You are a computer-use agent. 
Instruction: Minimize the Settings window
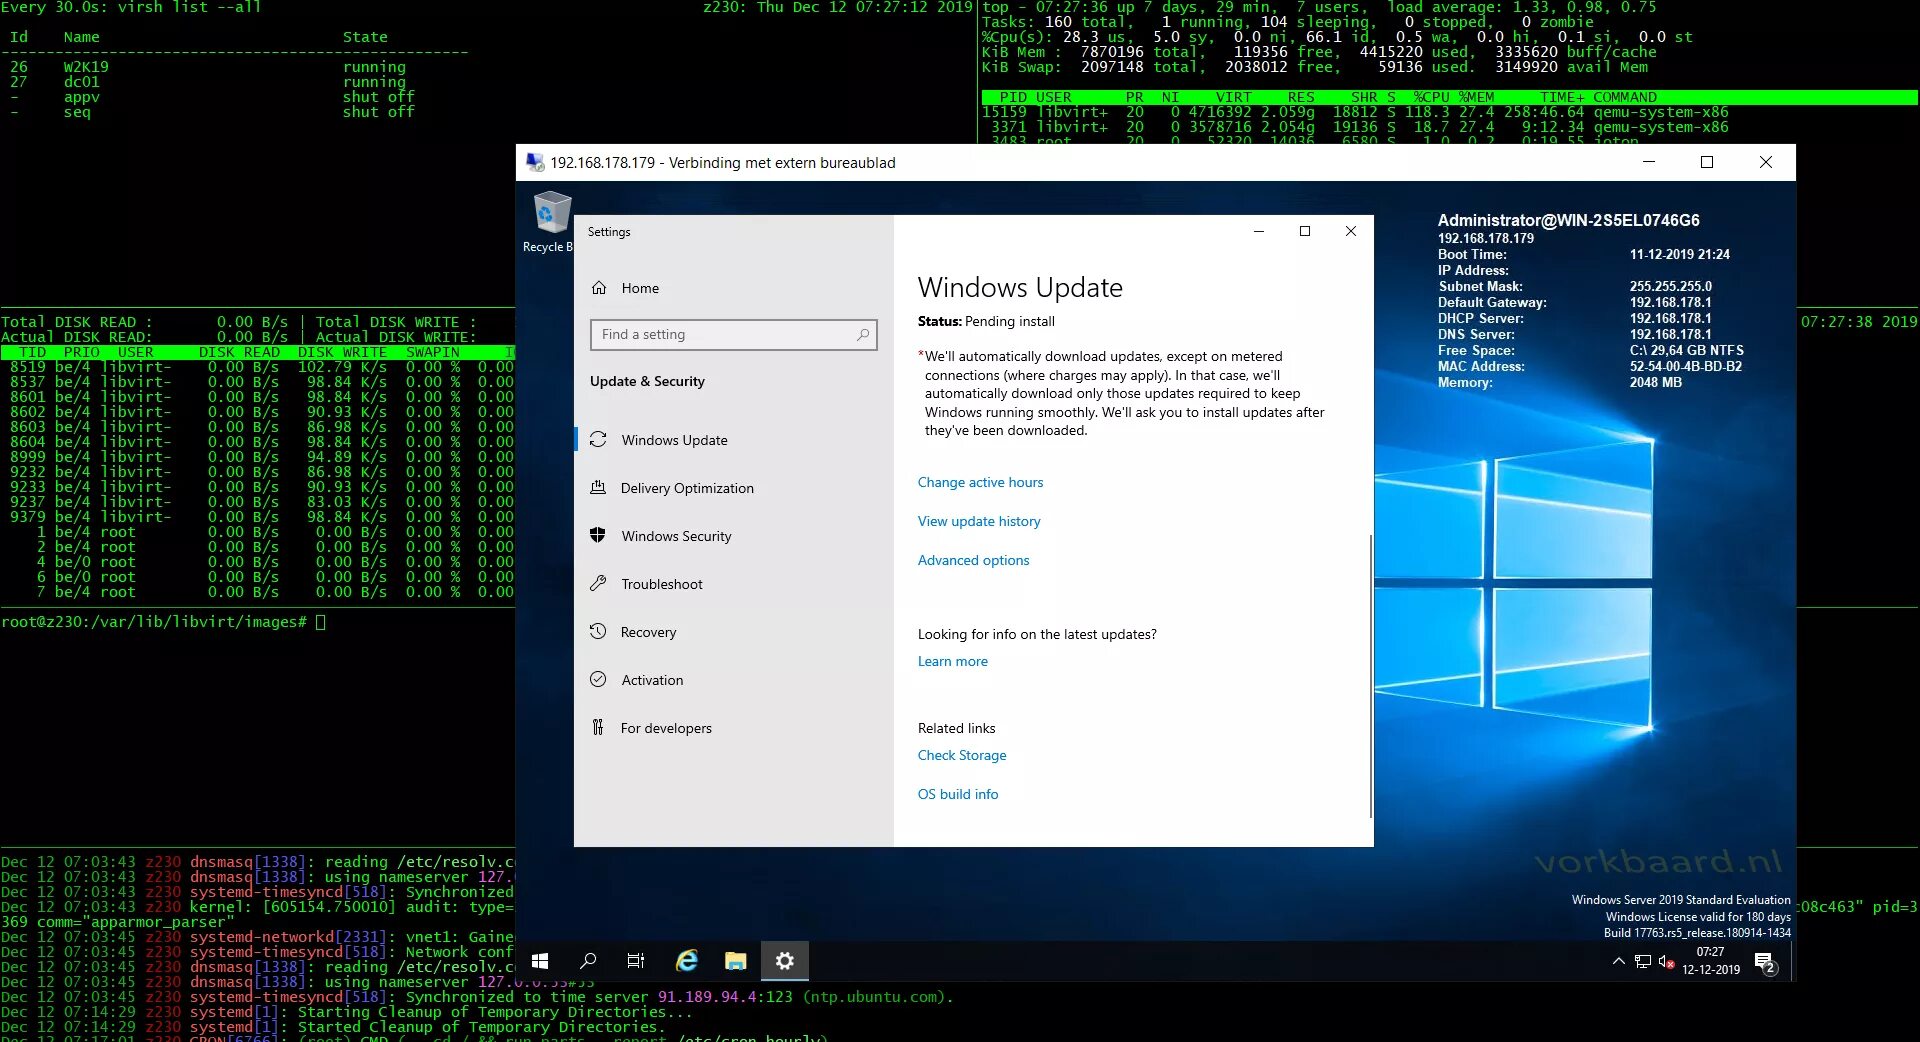[x=1259, y=231]
